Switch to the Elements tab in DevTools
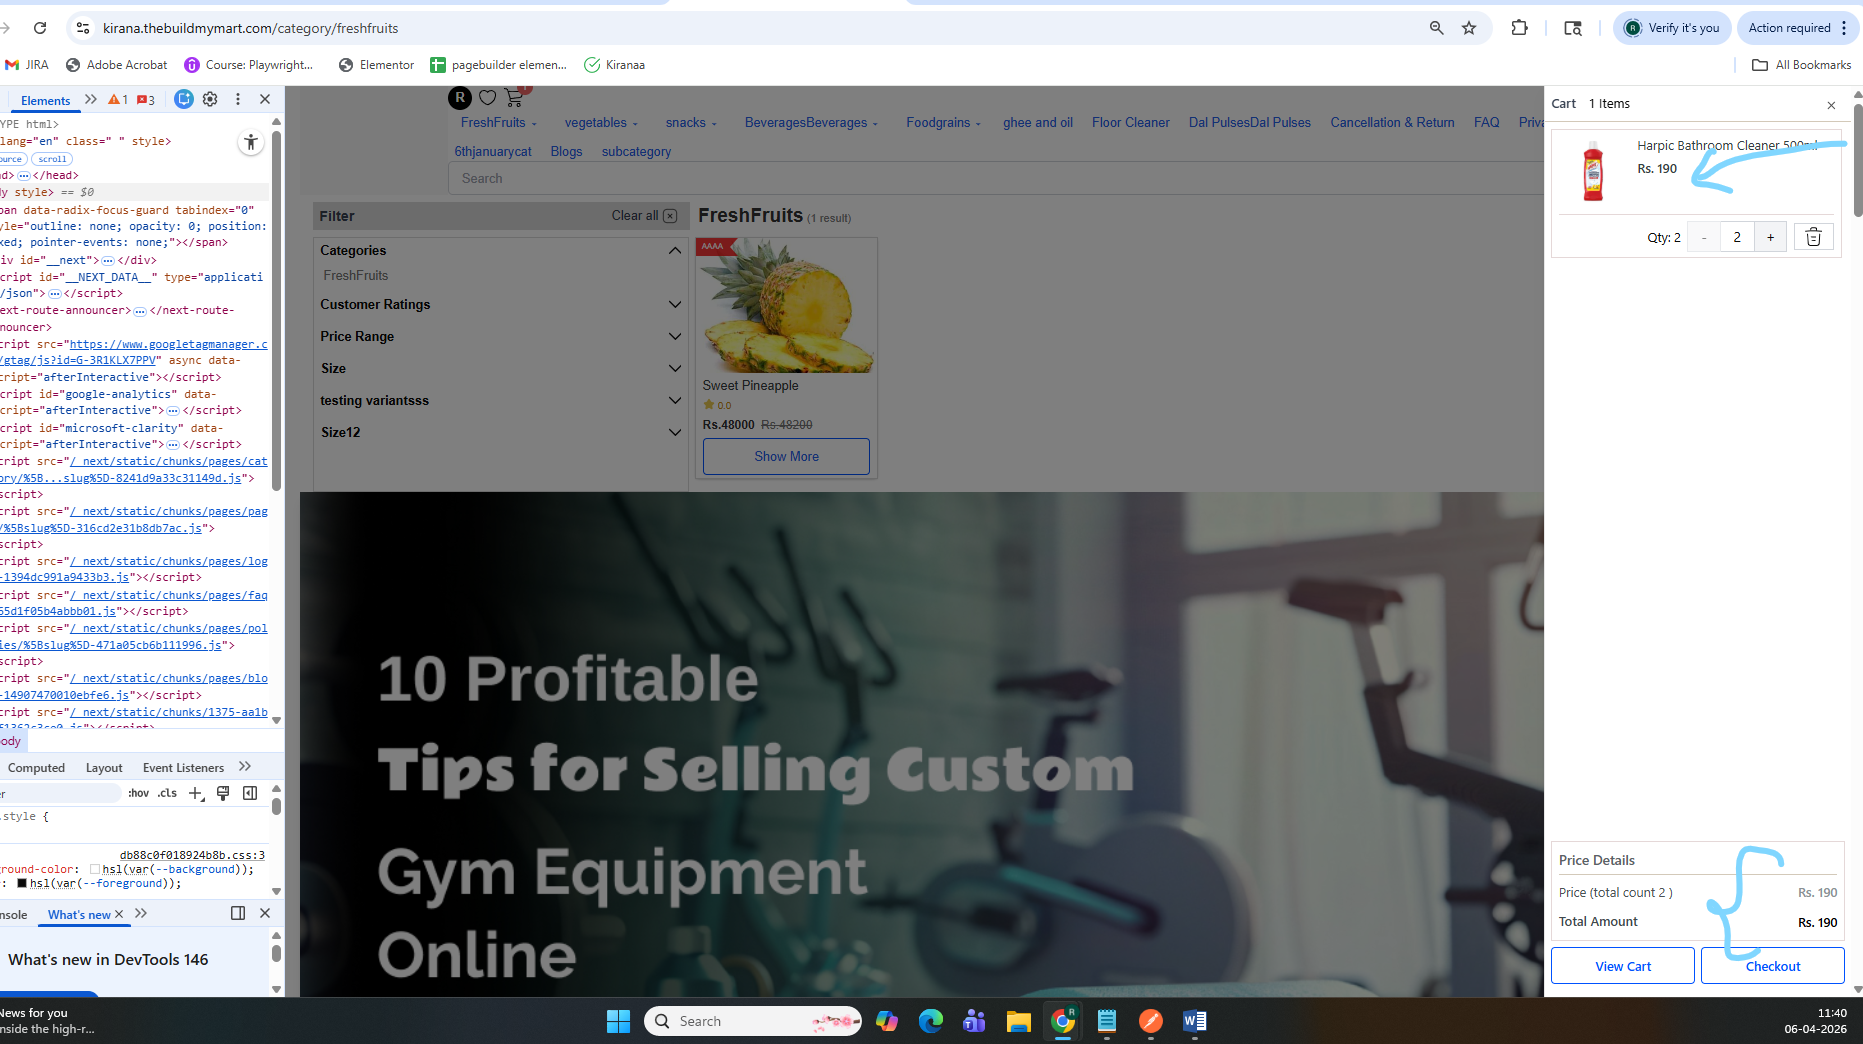The image size is (1863, 1044). (45, 100)
